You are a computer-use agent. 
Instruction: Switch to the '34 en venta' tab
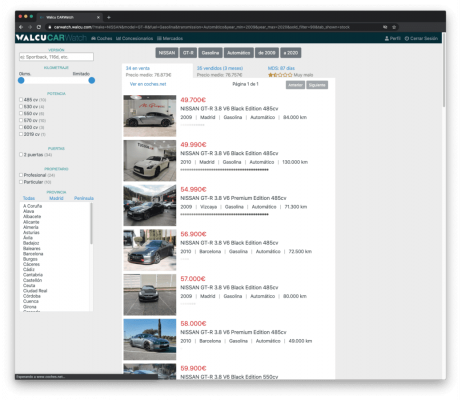tap(157, 71)
